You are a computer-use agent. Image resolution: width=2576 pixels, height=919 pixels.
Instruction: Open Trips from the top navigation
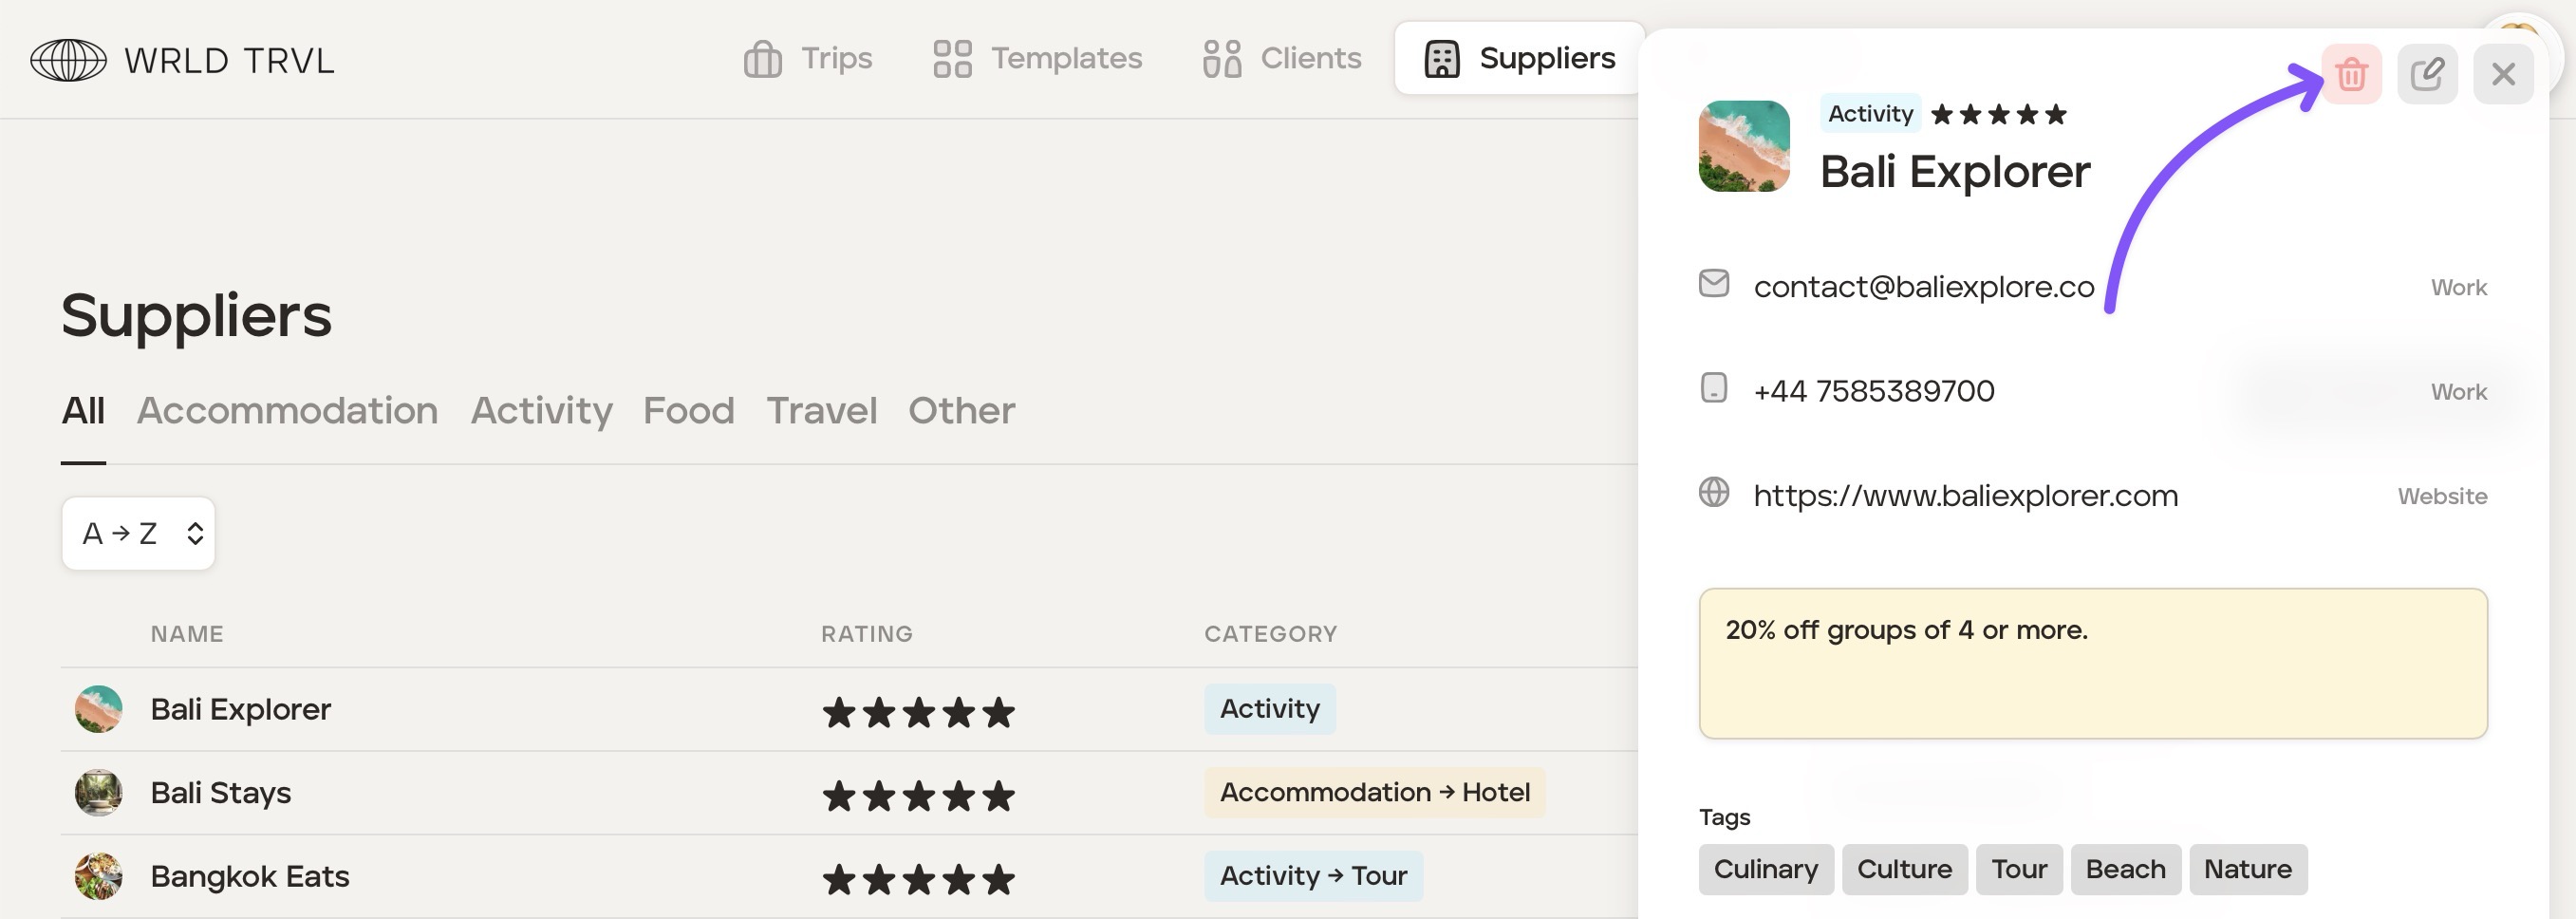[x=808, y=59]
